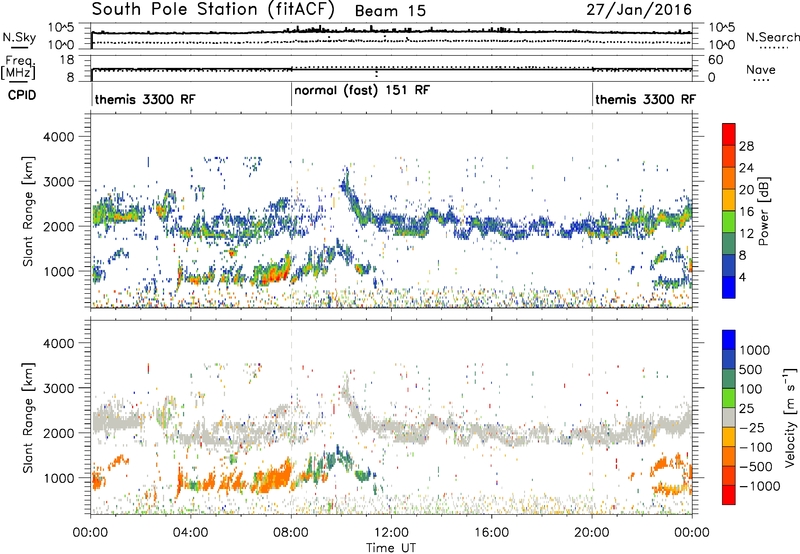Pick the red segment below -1000 on Velocity colorbar

[729, 495]
